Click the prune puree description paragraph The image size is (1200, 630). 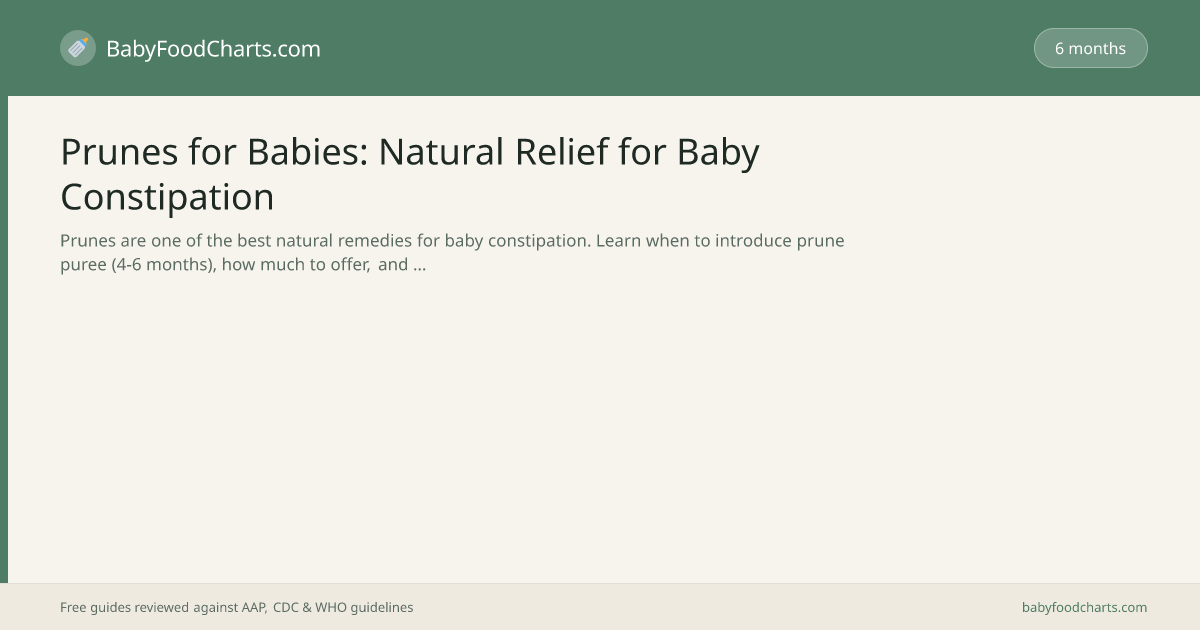click(x=452, y=253)
